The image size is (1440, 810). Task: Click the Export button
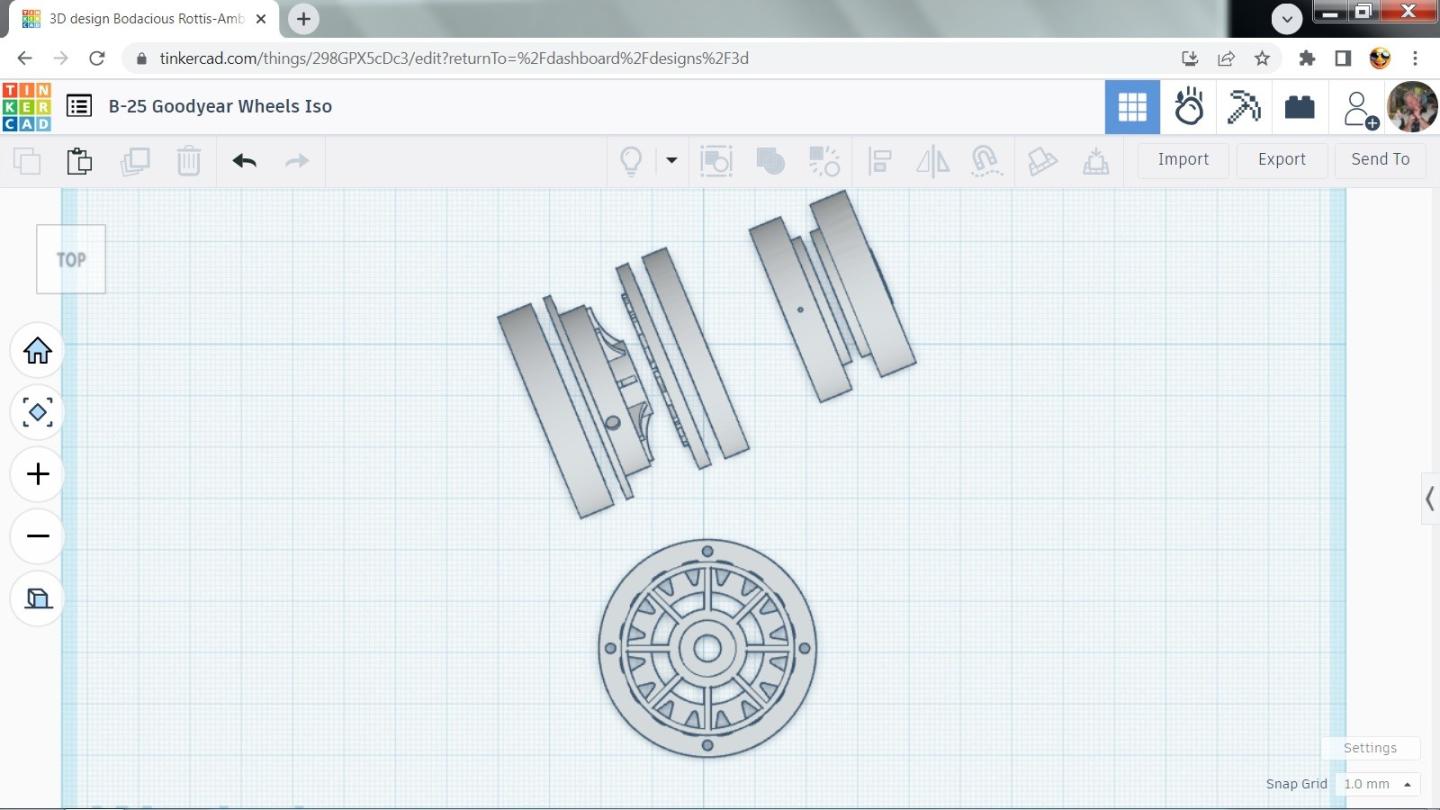[1281, 160]
